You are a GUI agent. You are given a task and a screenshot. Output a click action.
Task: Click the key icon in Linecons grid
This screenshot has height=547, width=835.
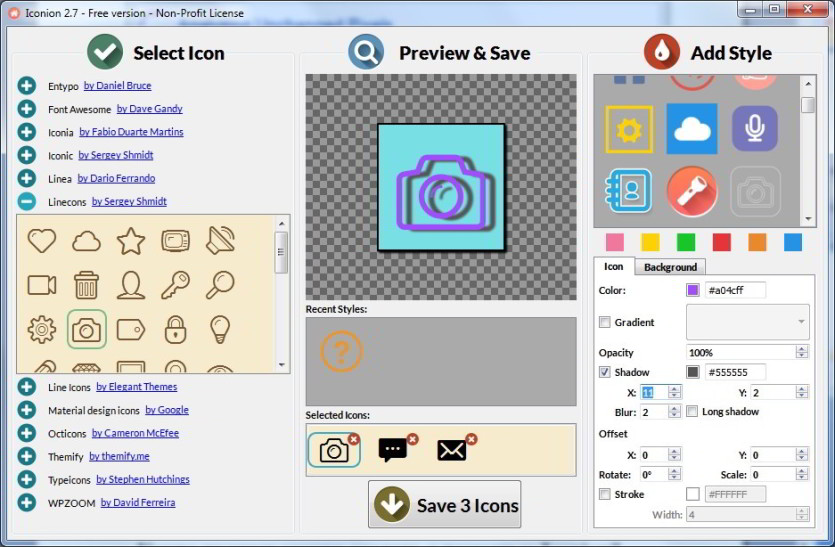(x=175, y=285)
